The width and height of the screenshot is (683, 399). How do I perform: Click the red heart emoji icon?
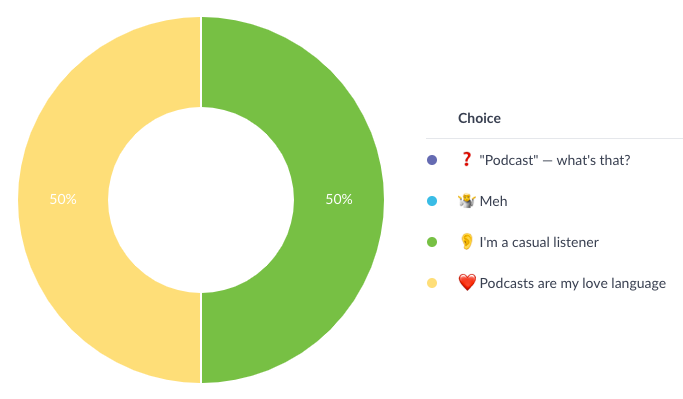pyautogui.click(x=467, y=283)
